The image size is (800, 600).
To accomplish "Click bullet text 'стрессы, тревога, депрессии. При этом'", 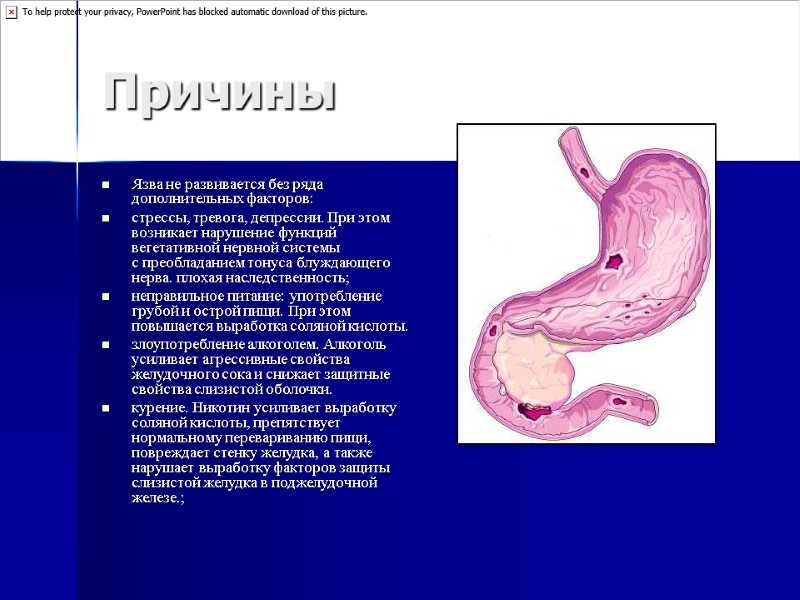I will [261, 218].
